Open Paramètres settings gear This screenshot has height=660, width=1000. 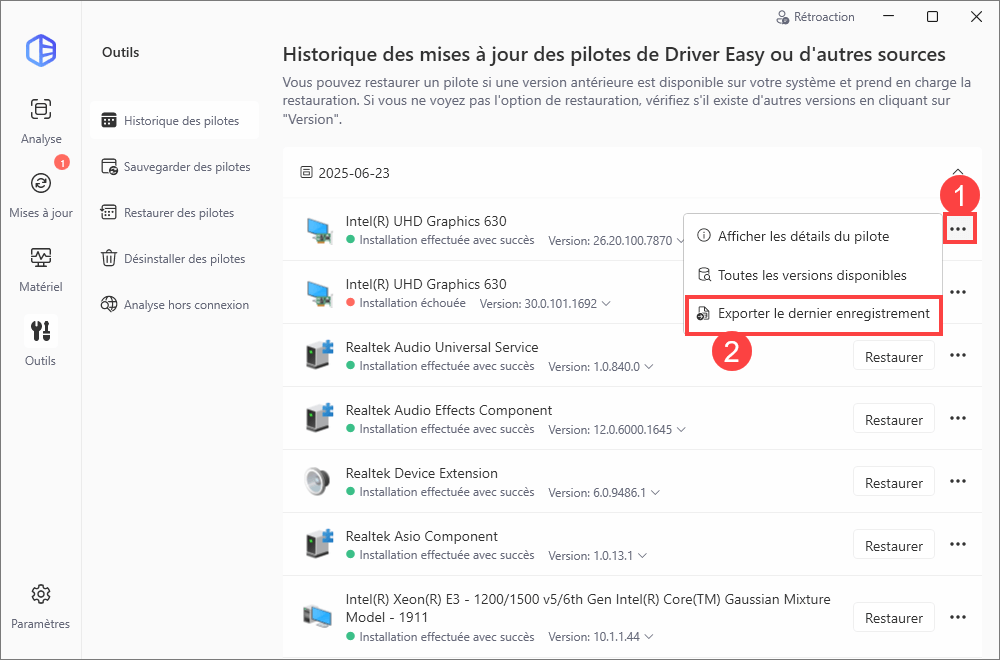[x=41, y=606]
